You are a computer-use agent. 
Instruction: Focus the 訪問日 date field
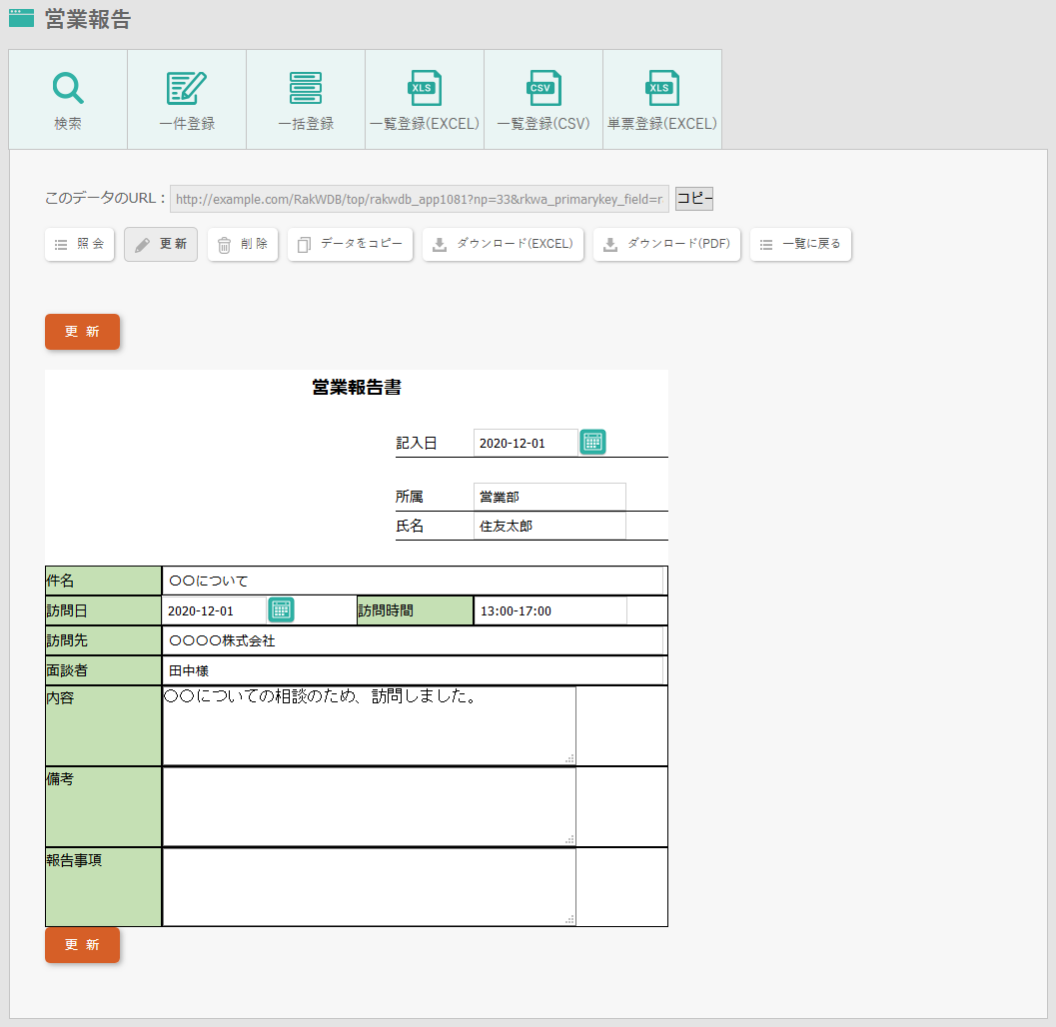click(x=214, y=611)
